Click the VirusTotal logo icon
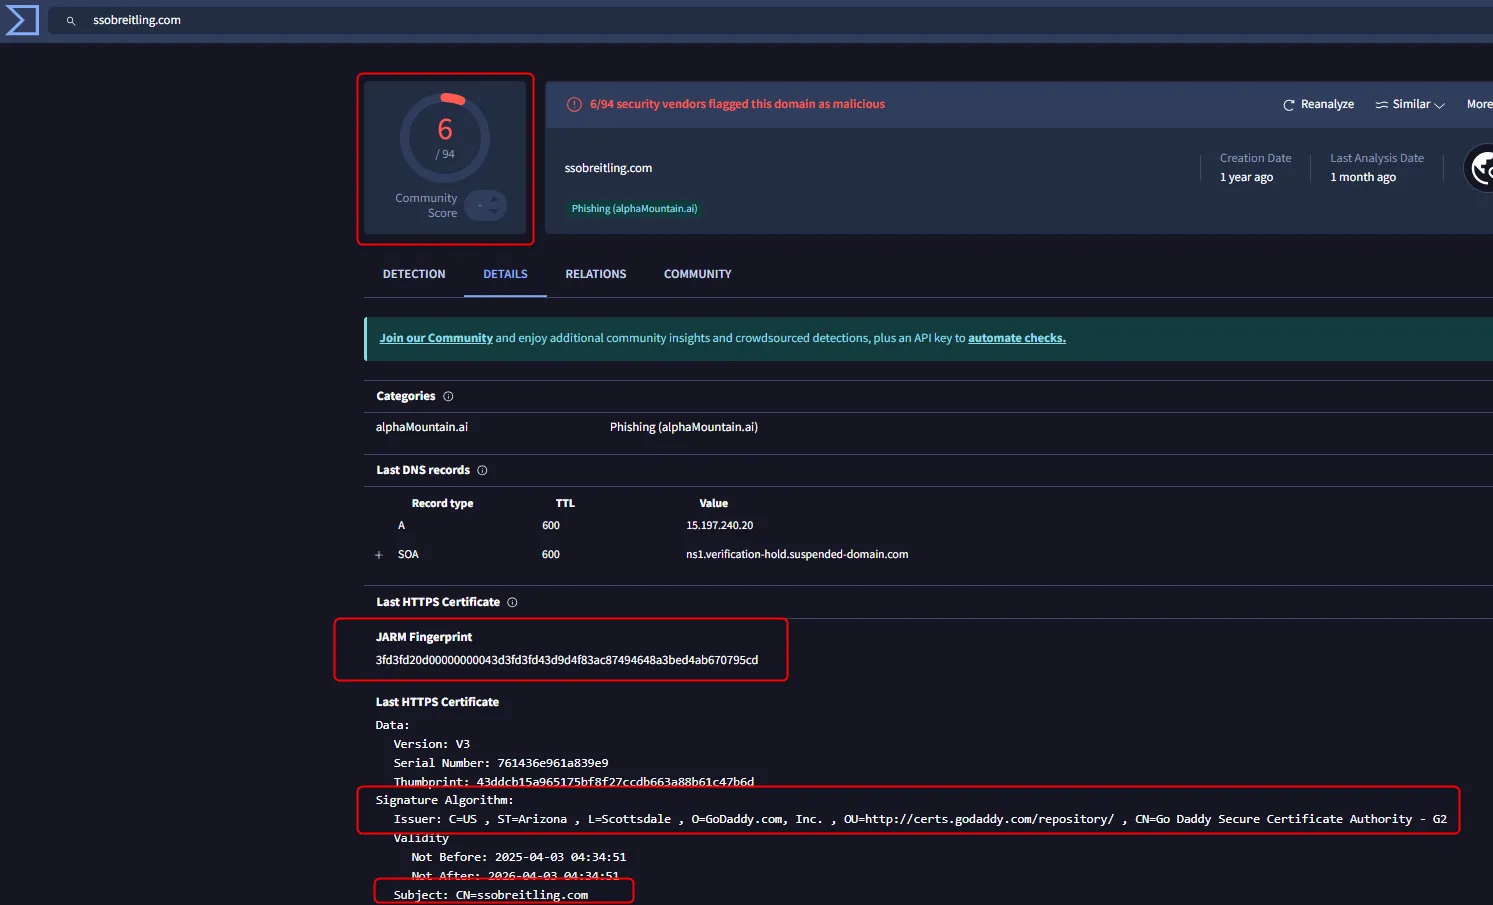Screen dimensions: 1493x905 click(21, 20)
